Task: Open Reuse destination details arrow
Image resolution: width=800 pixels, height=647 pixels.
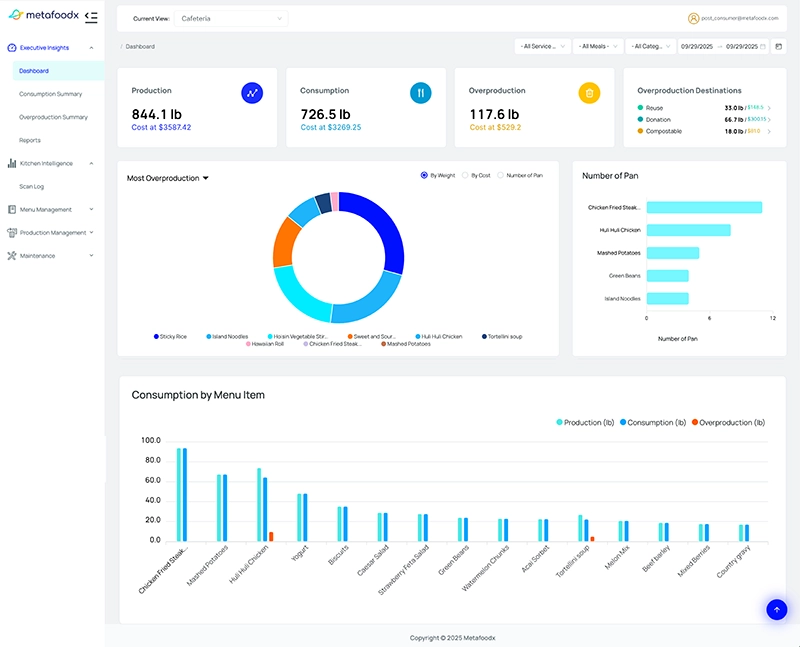Action: click(x=769, y=108)
